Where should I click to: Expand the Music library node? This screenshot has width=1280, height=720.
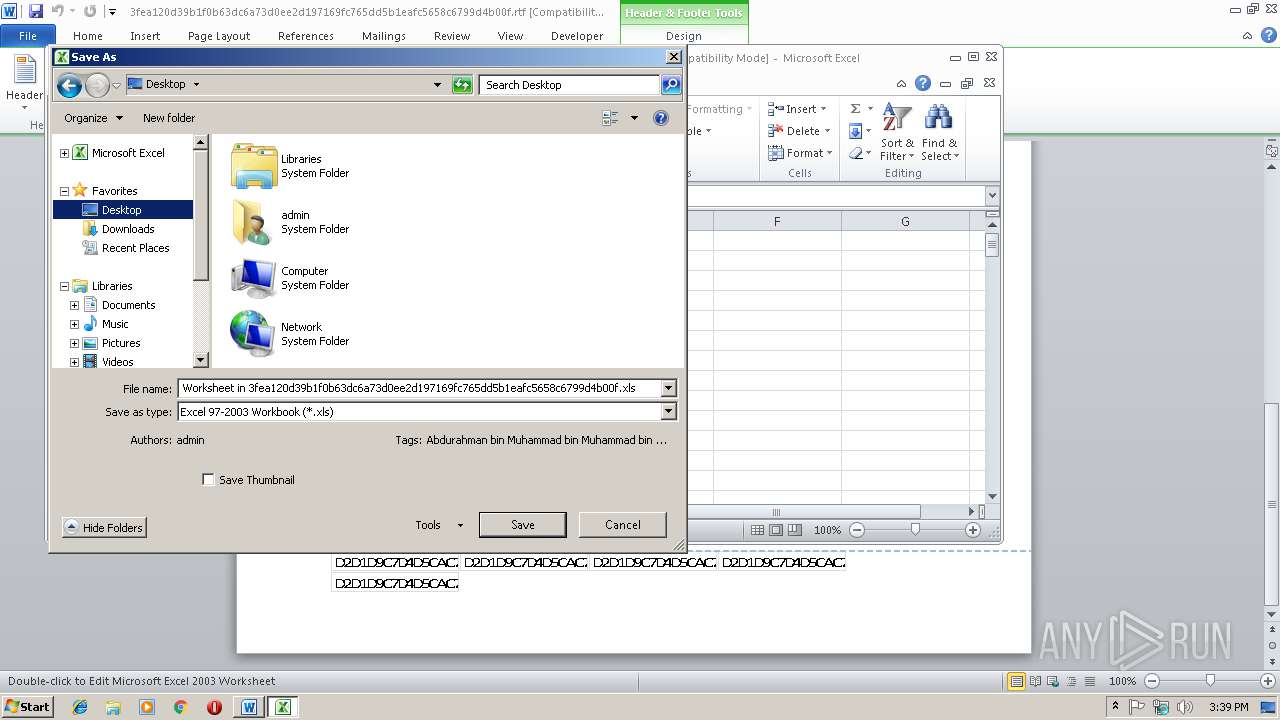[74, 324]
